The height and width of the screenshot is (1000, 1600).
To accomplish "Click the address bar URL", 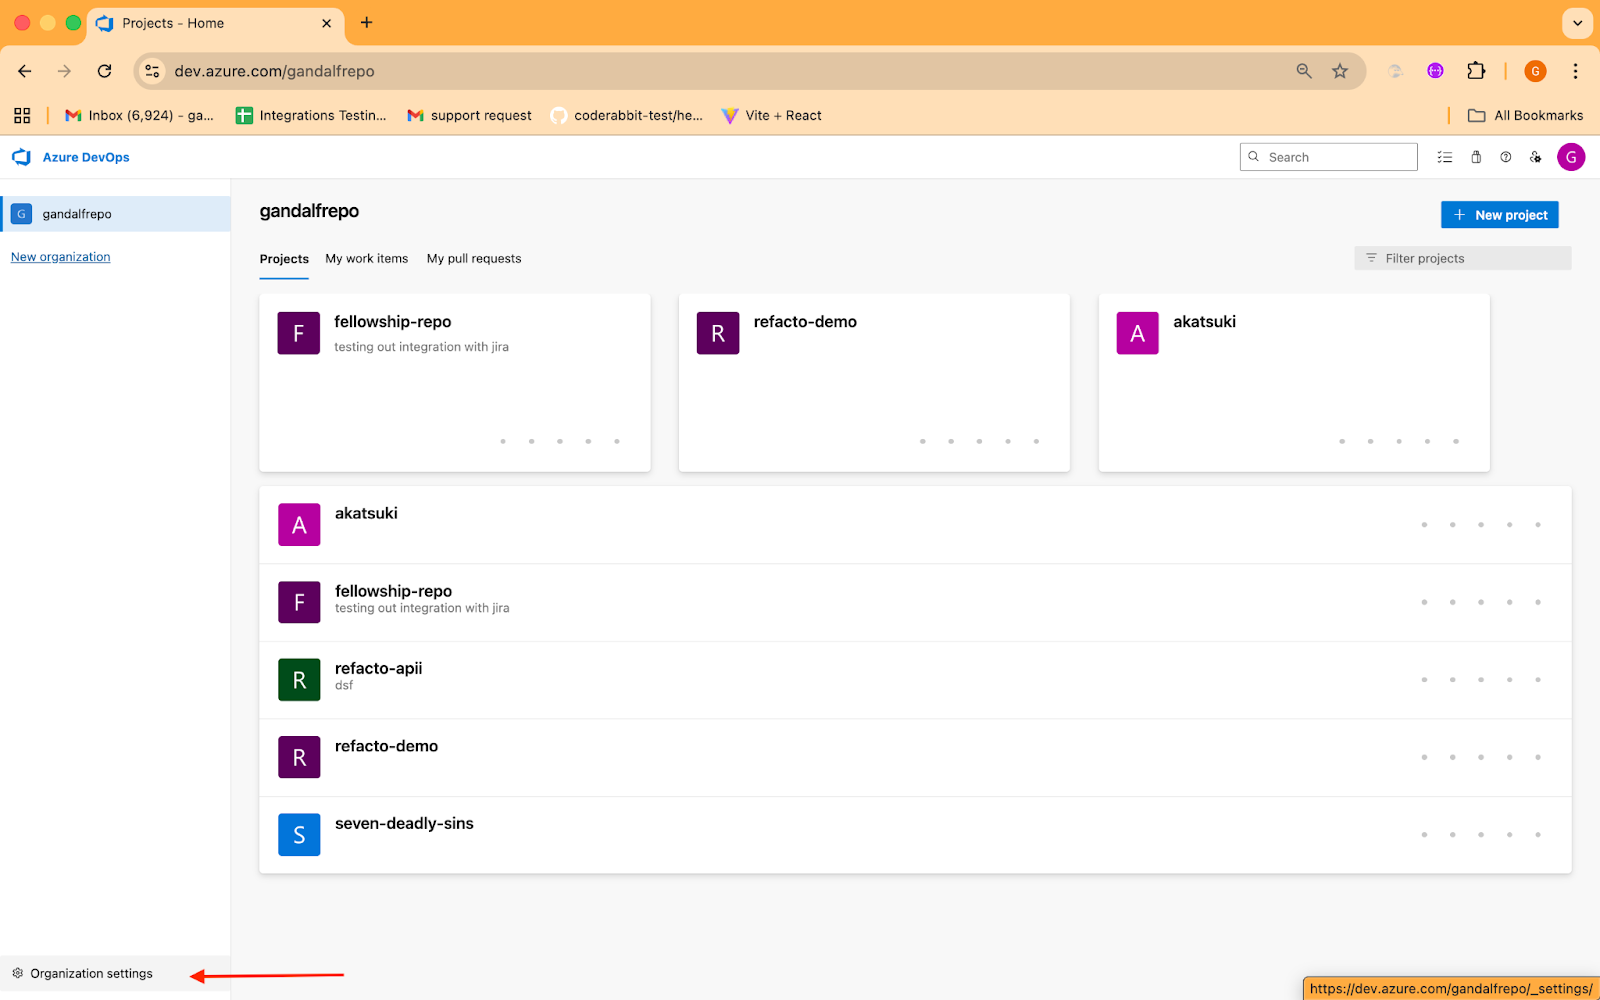I will point(275,71).
